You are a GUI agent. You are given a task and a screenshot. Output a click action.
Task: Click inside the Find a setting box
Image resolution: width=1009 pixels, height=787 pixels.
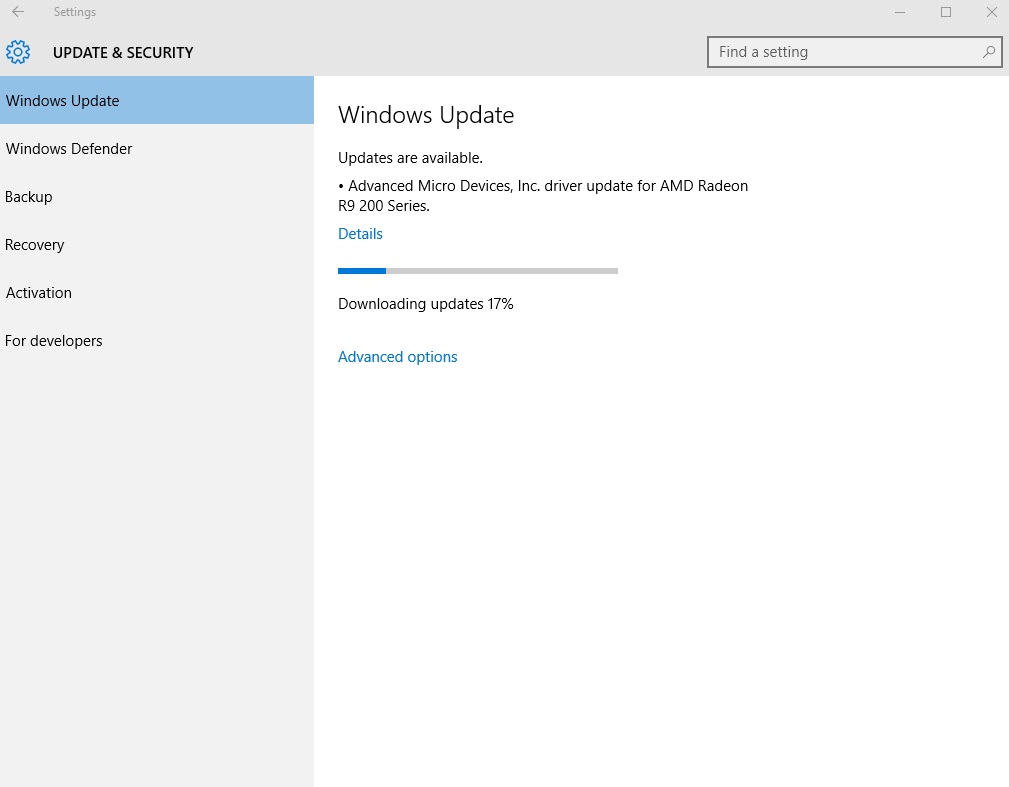coord(840,51)
